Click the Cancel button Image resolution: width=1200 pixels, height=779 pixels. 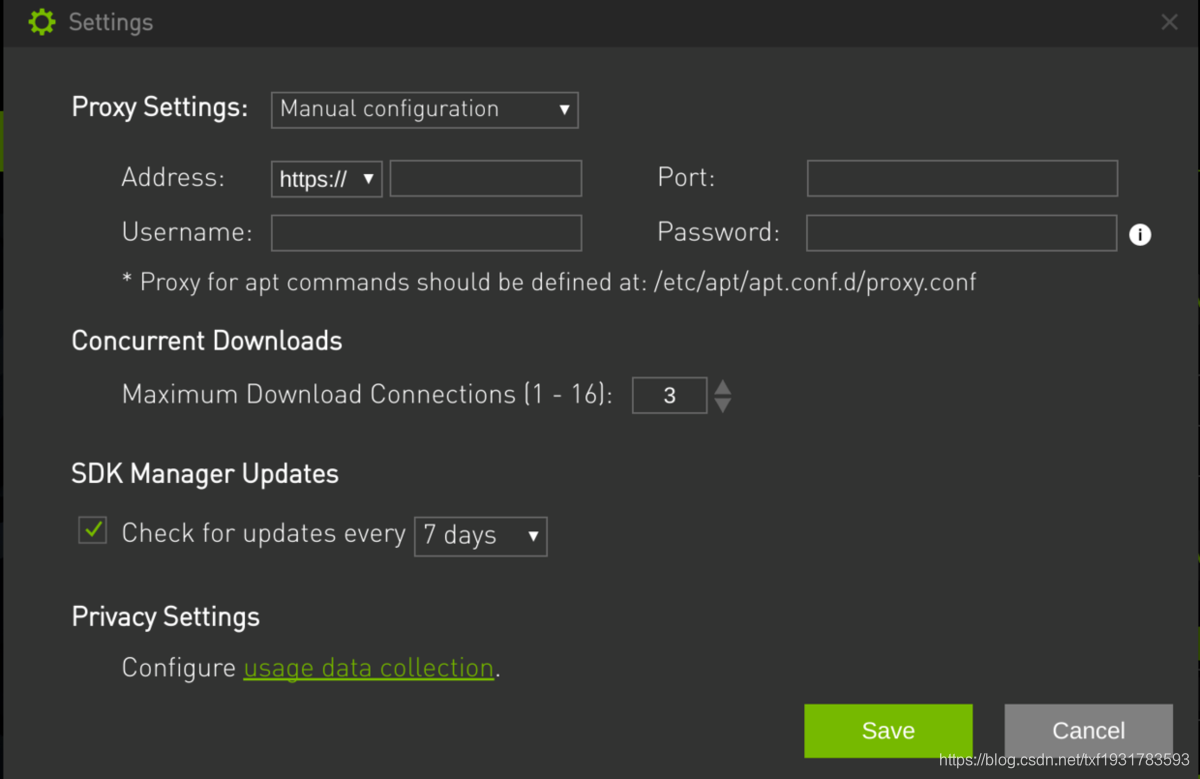[1089, 731]
